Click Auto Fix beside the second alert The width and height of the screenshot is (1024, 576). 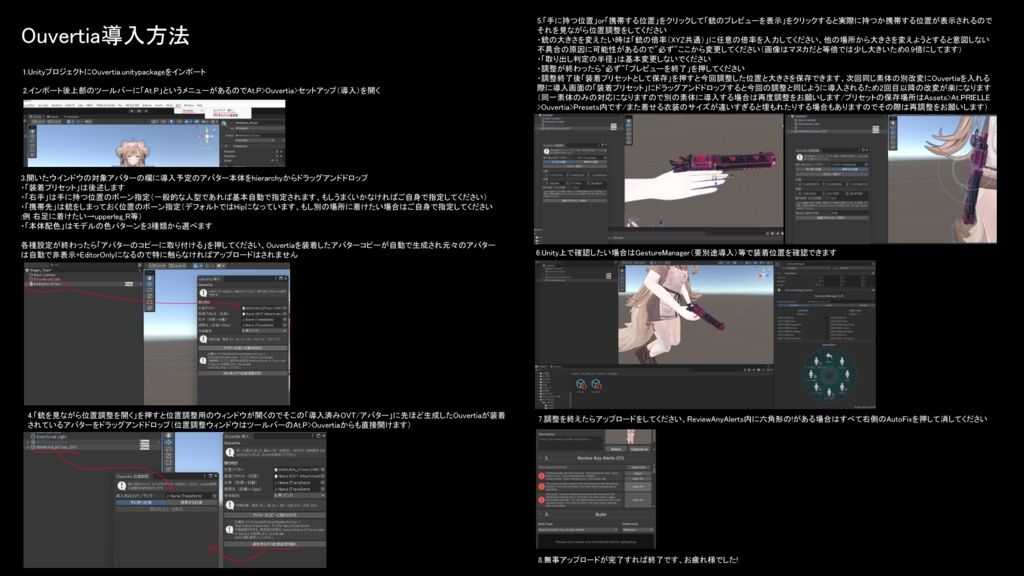[637, 487]
